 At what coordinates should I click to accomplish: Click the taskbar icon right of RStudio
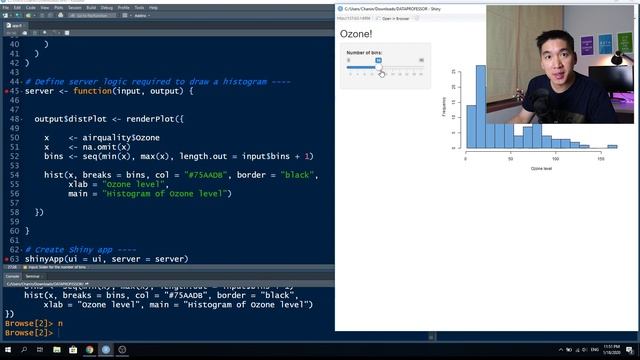coord(122,350)
